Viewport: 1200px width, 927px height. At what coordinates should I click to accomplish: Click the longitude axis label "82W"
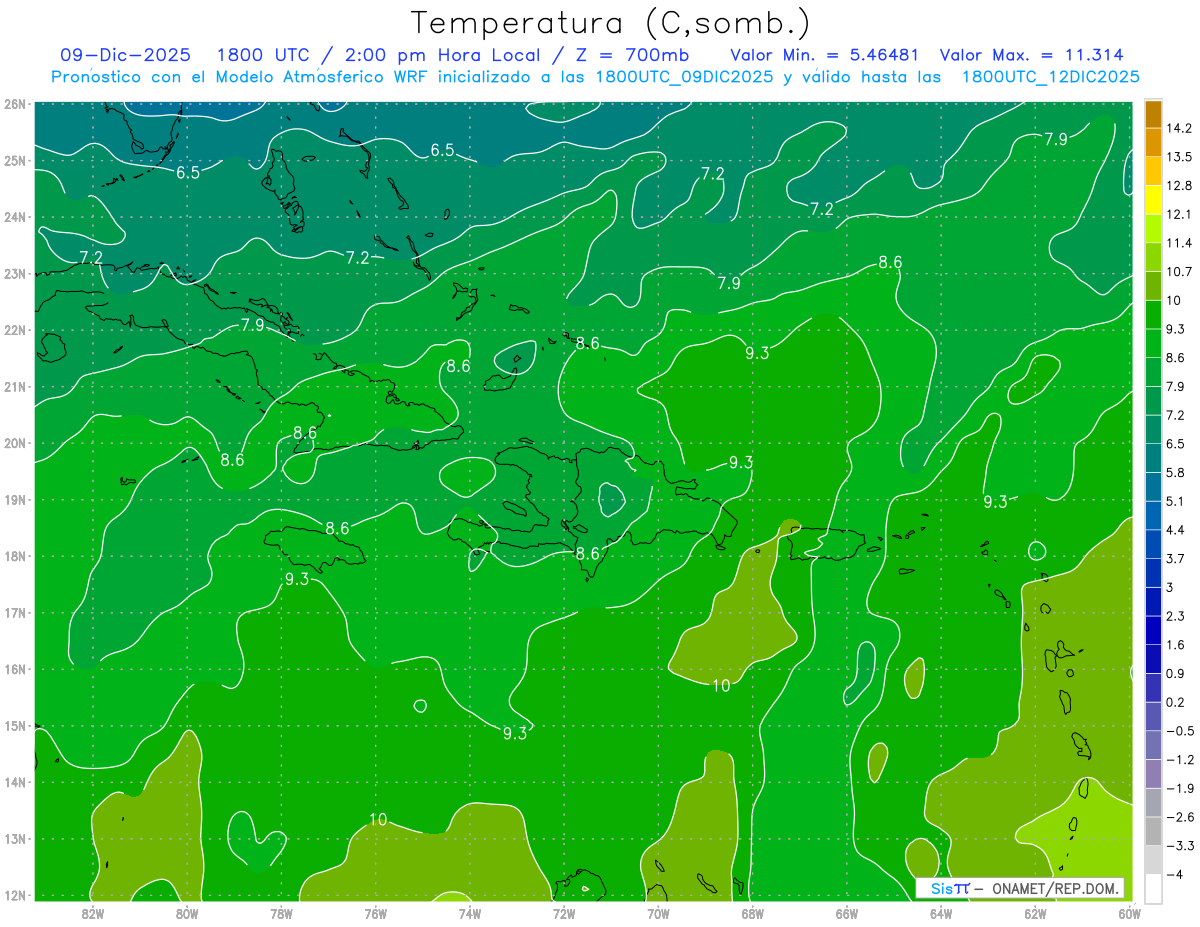pos(93,913)
